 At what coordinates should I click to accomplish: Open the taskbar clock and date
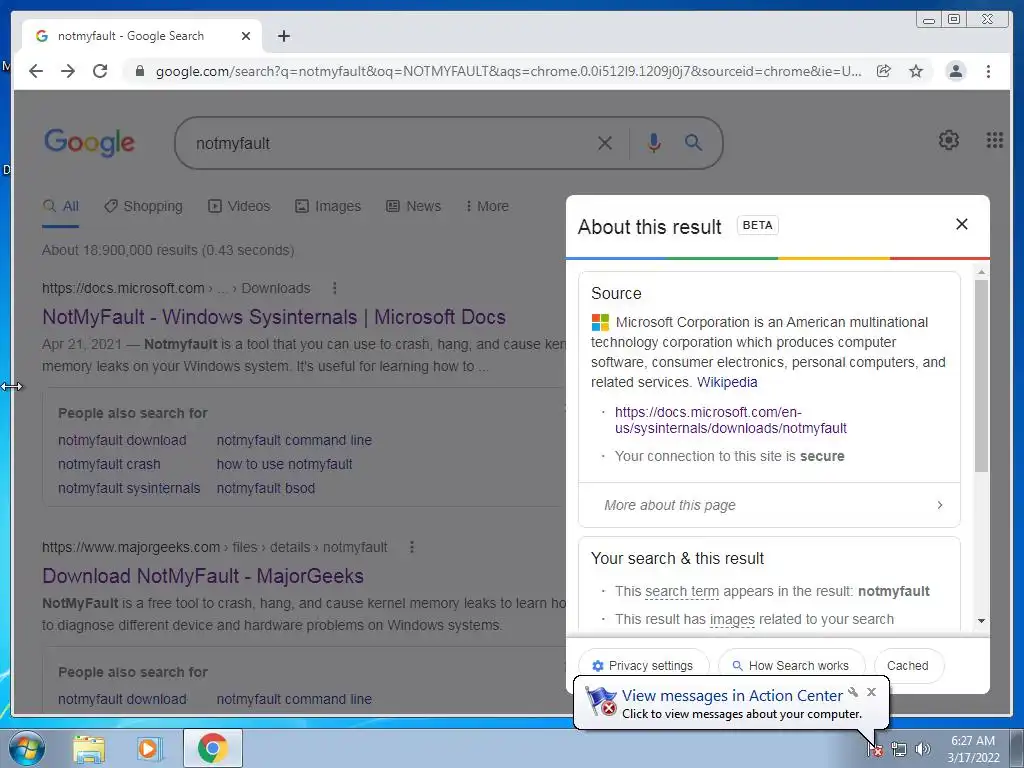point(973,749)
